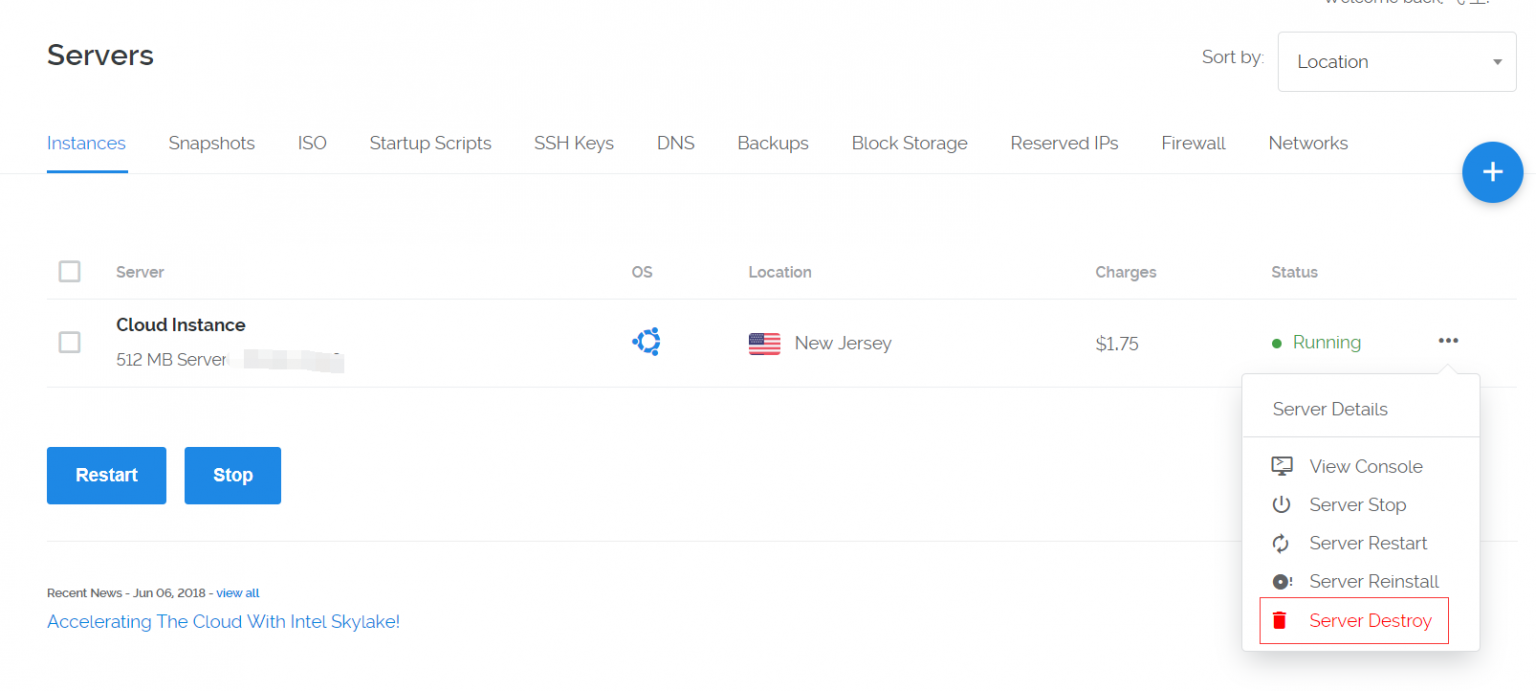The width and height of the screenshot is (1536, 691).
Task: Open the Cloud Instance server name
Action: pos(180,325)
